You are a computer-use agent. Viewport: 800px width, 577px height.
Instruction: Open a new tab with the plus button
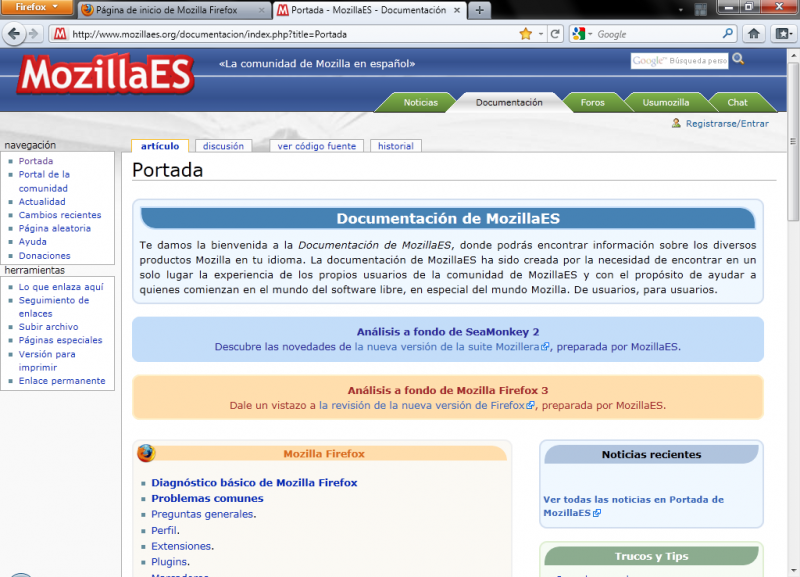click(479, 10)
